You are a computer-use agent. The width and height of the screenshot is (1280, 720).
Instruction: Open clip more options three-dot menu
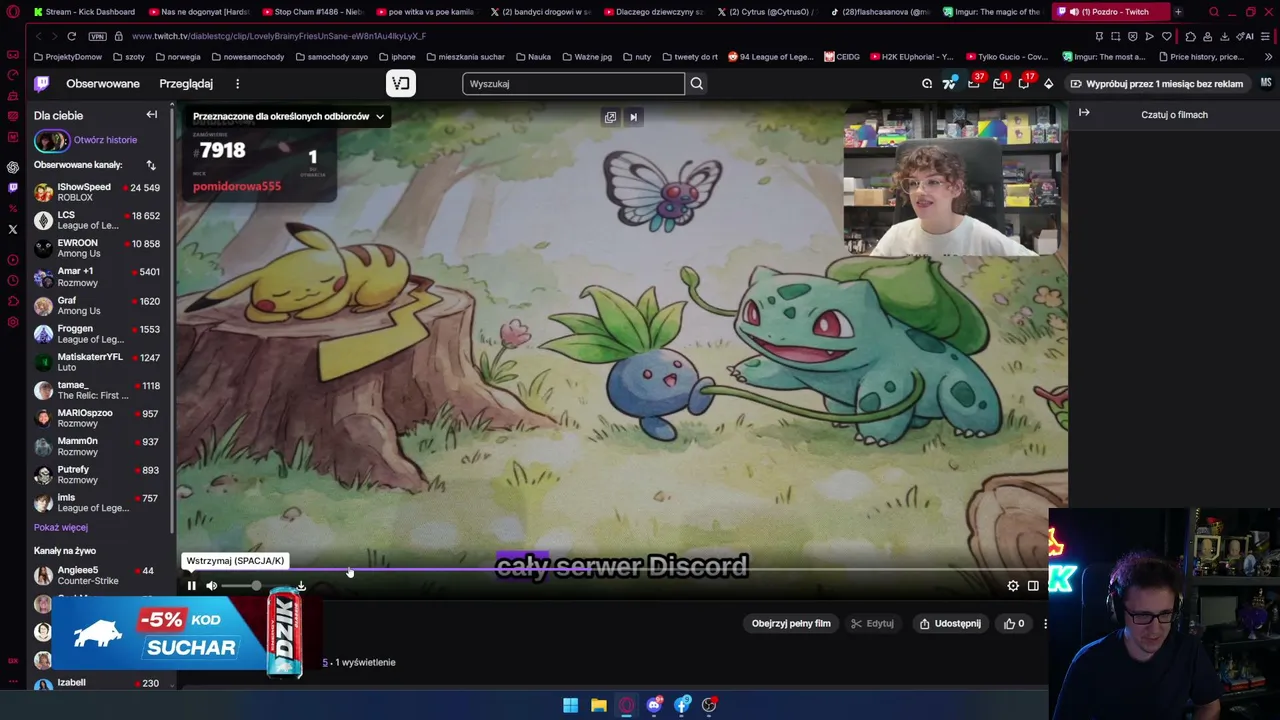tap(1045, 624)
